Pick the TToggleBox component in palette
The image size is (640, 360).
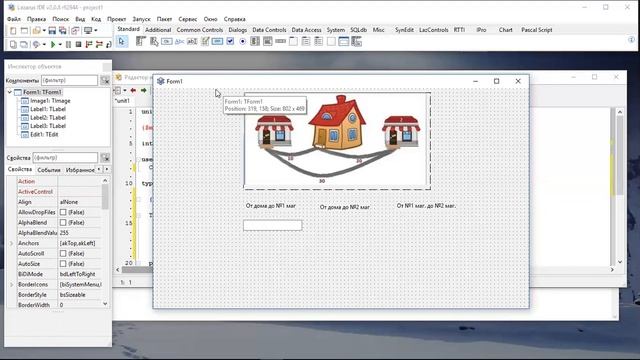tap(217, 41)
